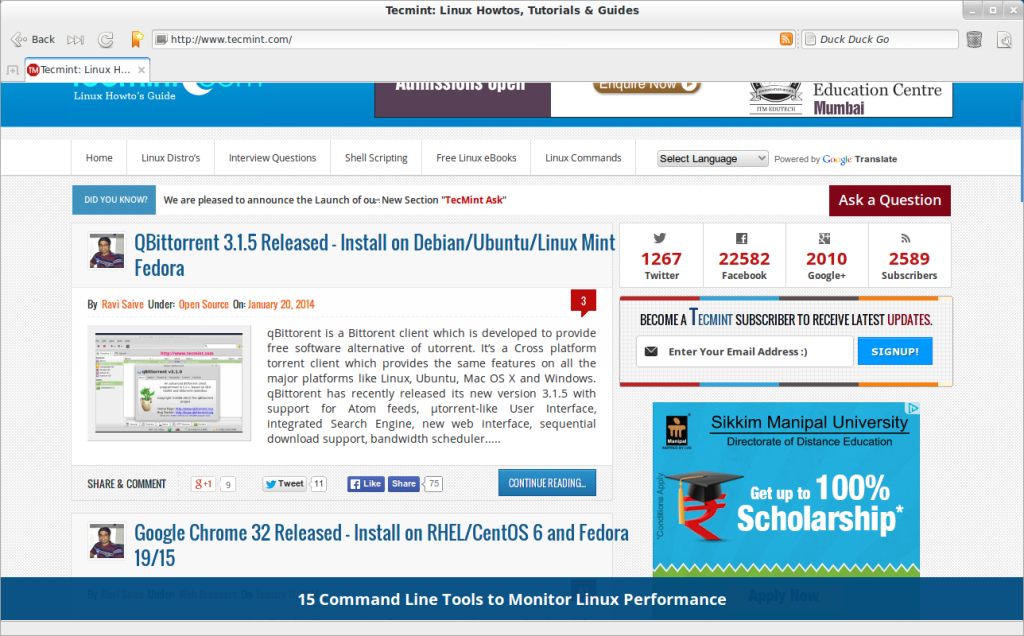The image size is (1024, 636).
Task: Reload the page with the refresh icon
Action: point(105,39)
